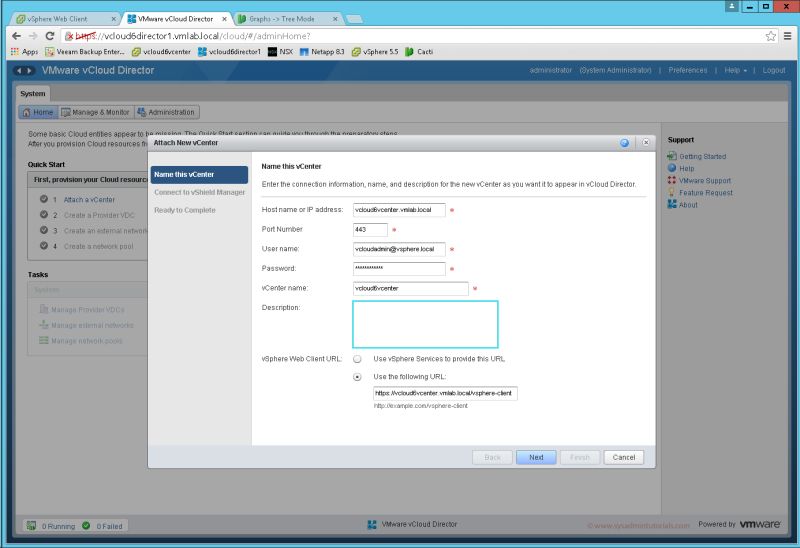Select Use vSphere Services URL option
Image resolution: width=800 pixels, height=548 pixels.
[357, 359]
